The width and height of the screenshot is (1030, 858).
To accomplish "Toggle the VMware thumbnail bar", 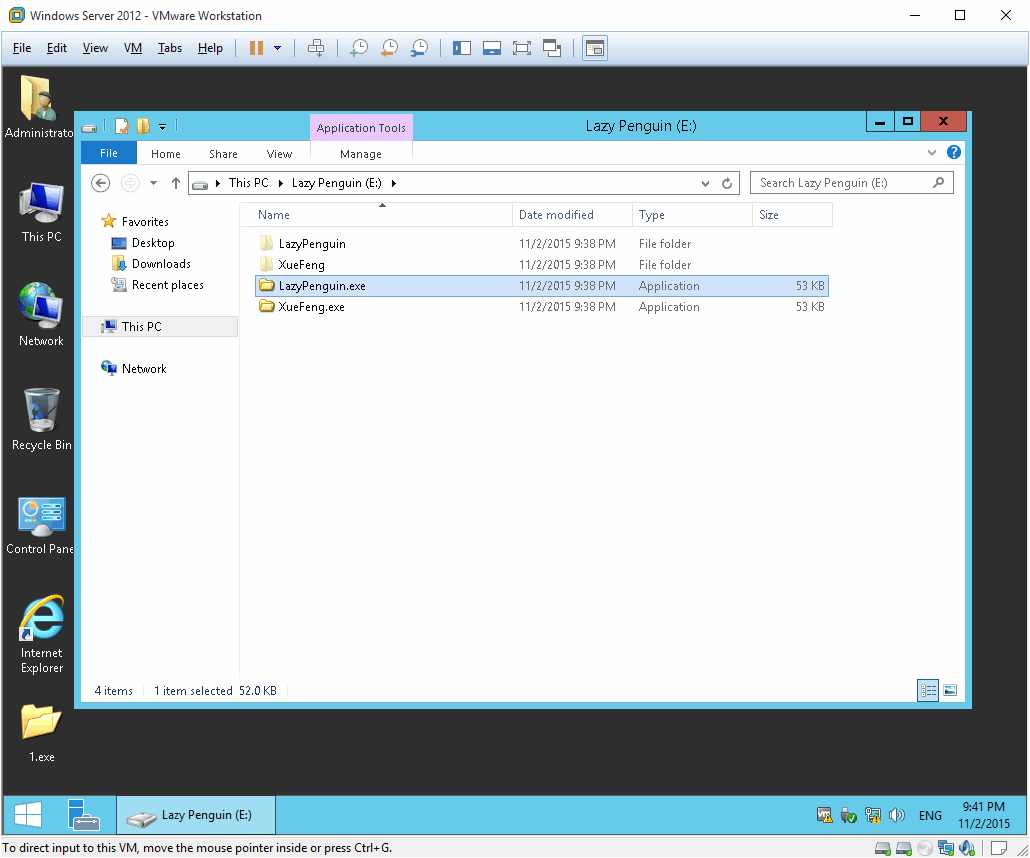I will [492, 48].
